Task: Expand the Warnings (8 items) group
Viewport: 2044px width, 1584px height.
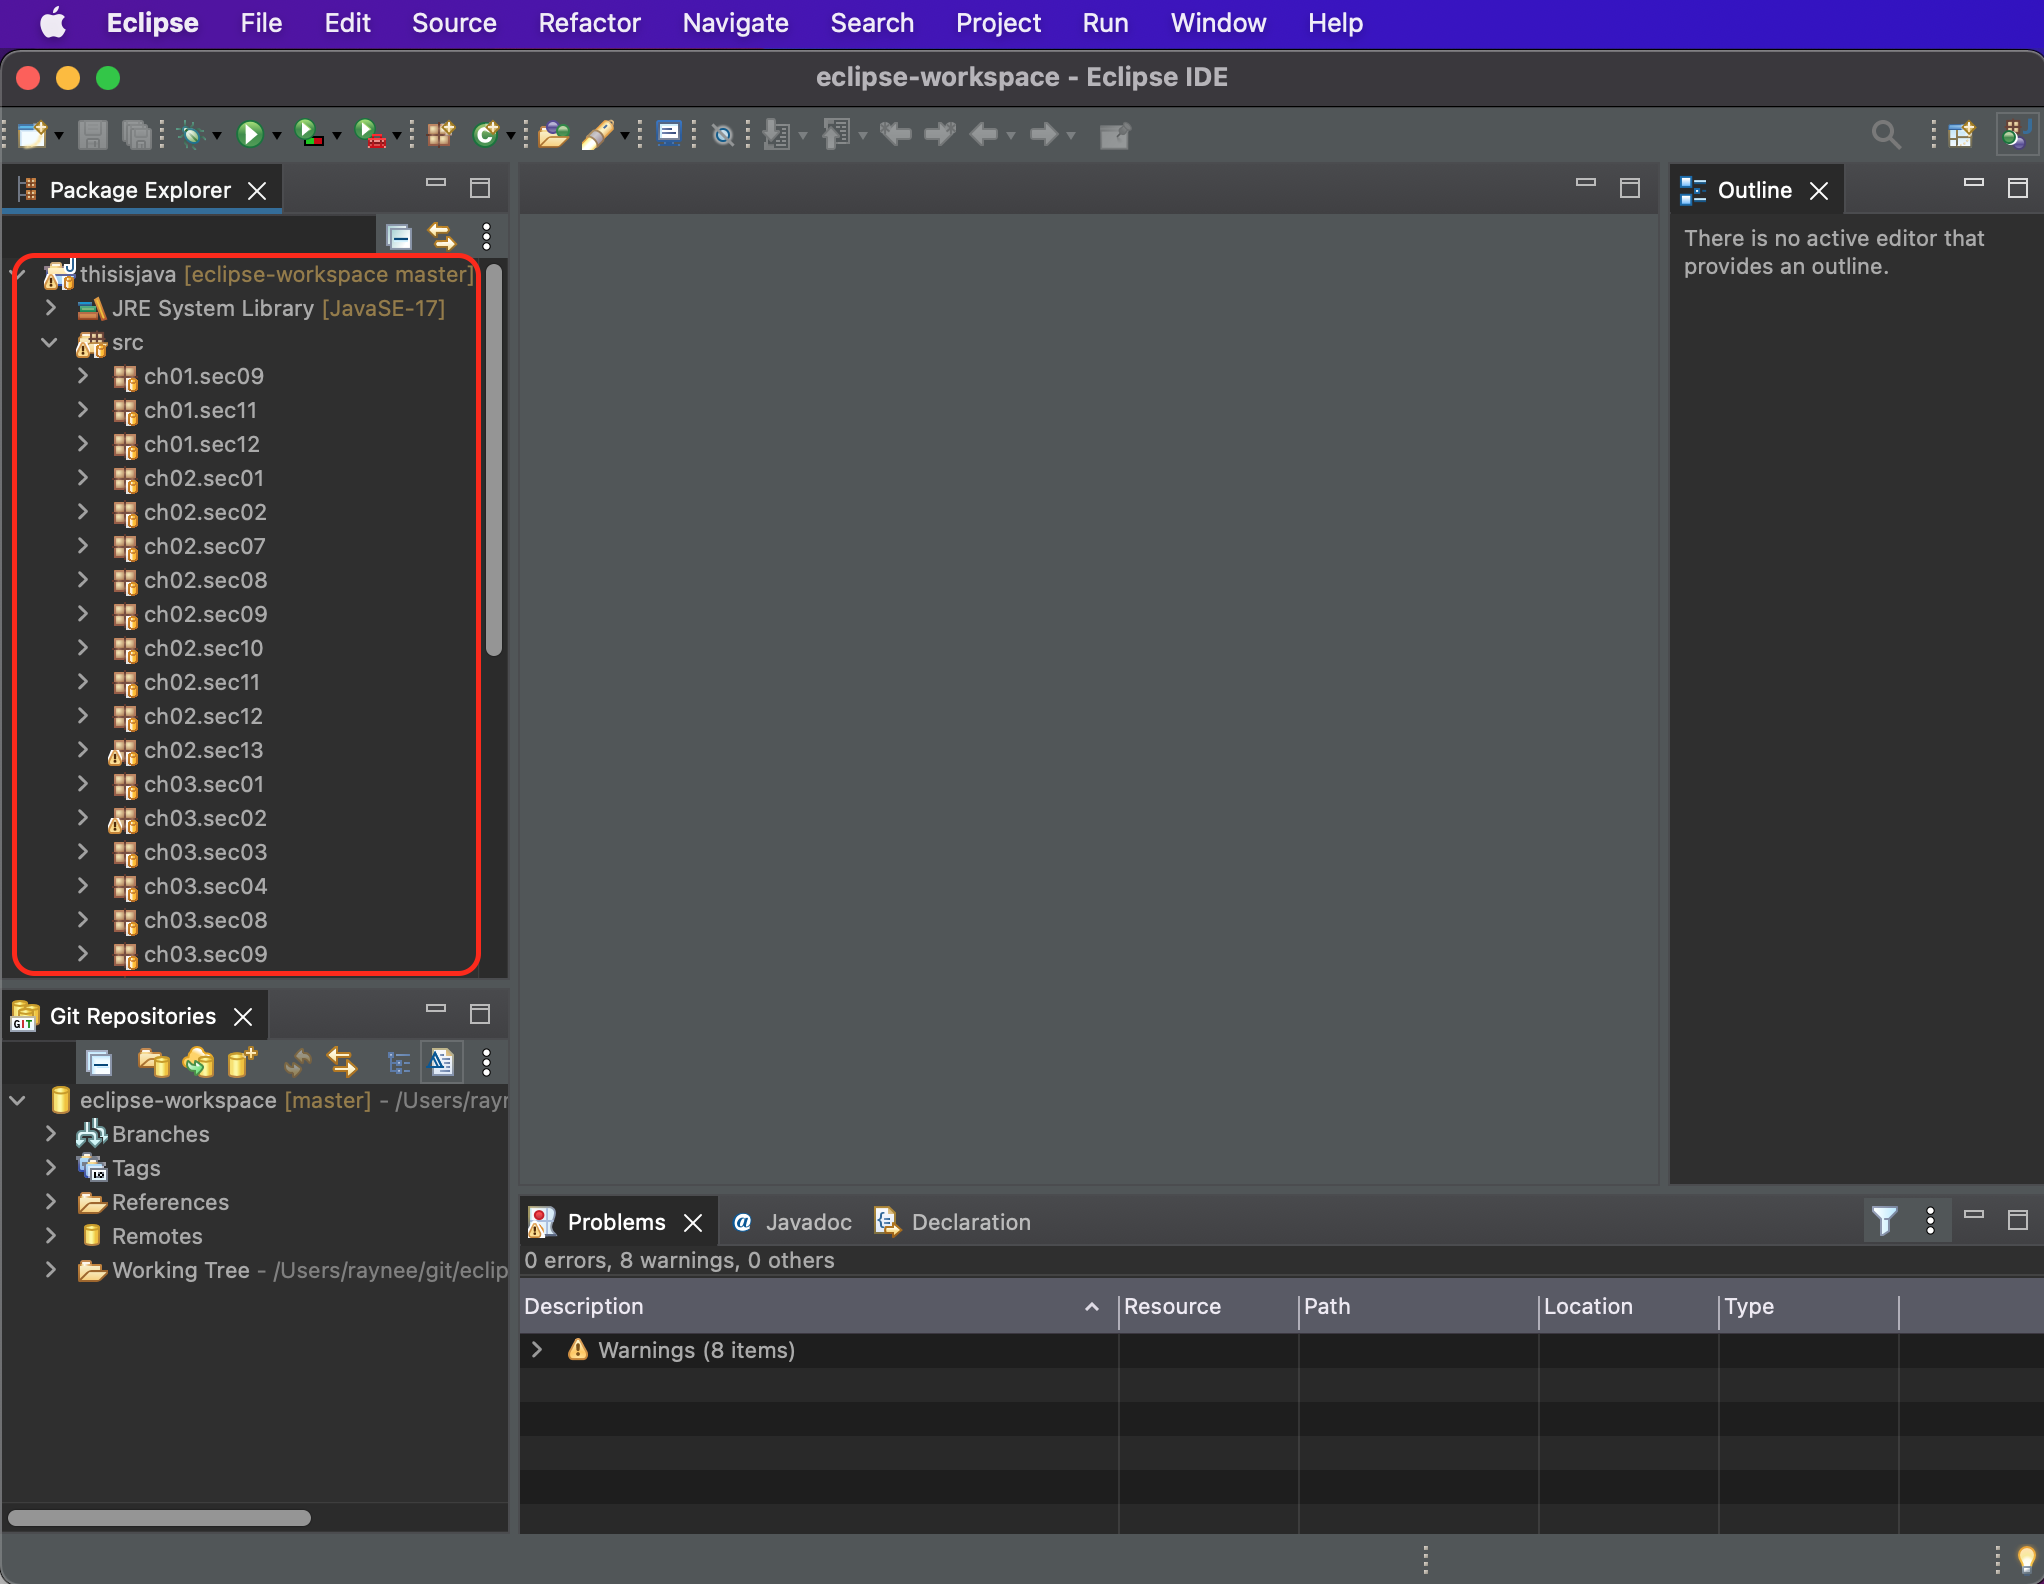Action: tap(537, 1350)
